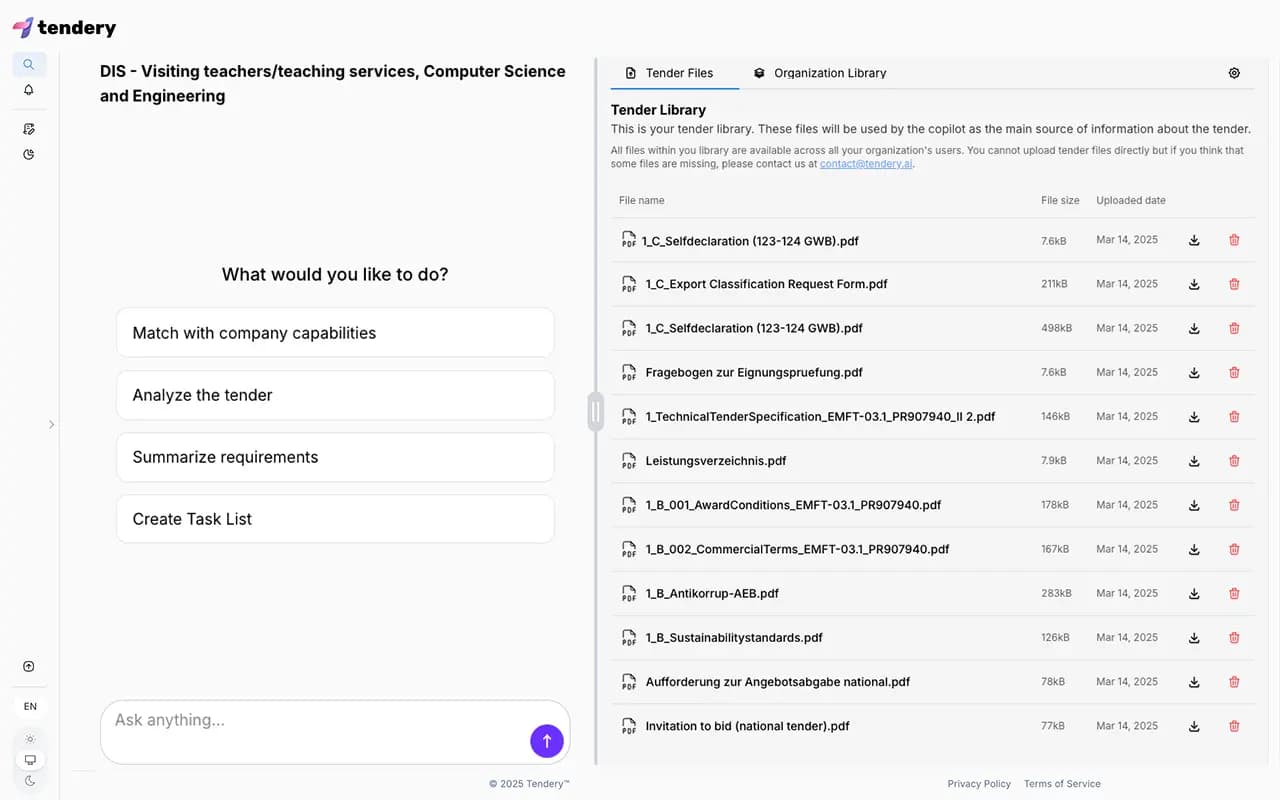Download 1_B_Antikorrup-AEB.pdf using its download icon

click(x=1193, y=593)
